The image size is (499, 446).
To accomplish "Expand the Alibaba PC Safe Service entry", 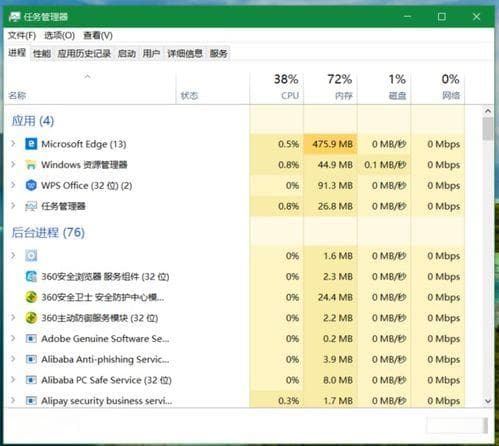I will (x=13, y=380).
